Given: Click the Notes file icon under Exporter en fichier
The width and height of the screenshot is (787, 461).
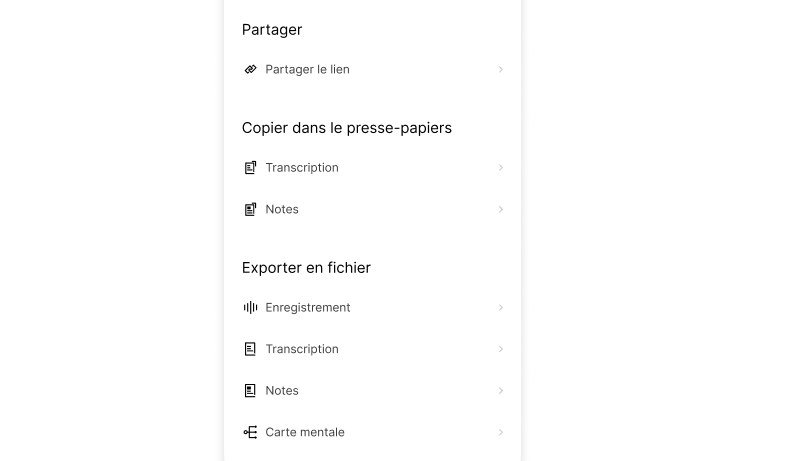Looking at the screenshot, I should tap(250, 391).
